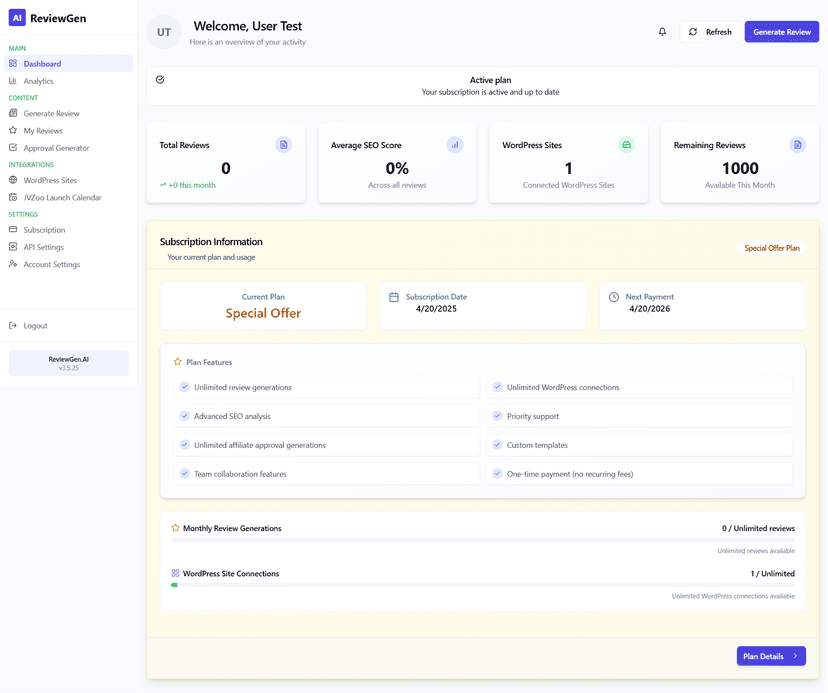The image size is (828, 693).
Task: Click the Total Reviews document icon
Action: (x=284, y=145)
